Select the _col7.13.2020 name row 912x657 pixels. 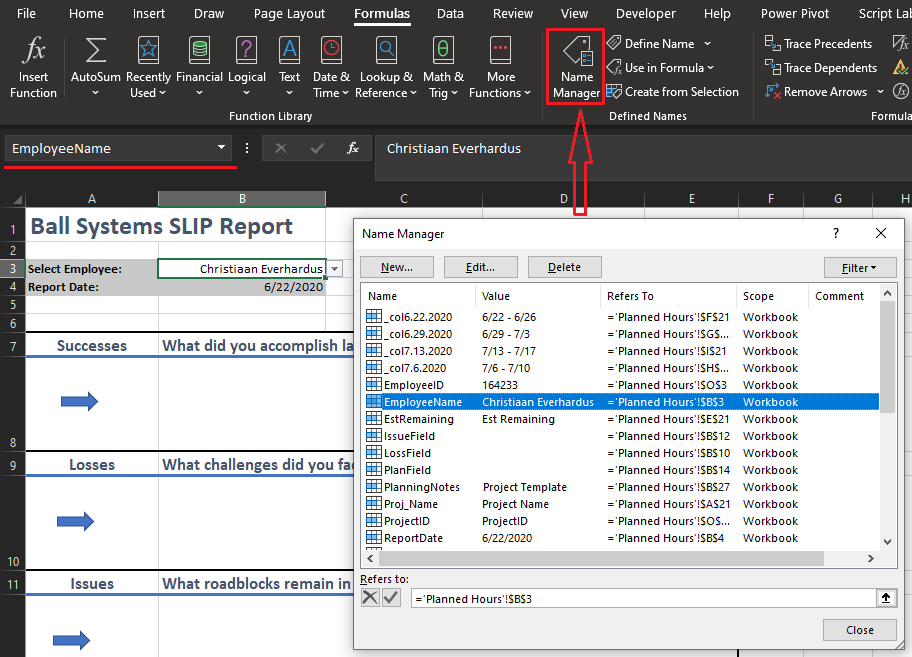pos(620,351)
